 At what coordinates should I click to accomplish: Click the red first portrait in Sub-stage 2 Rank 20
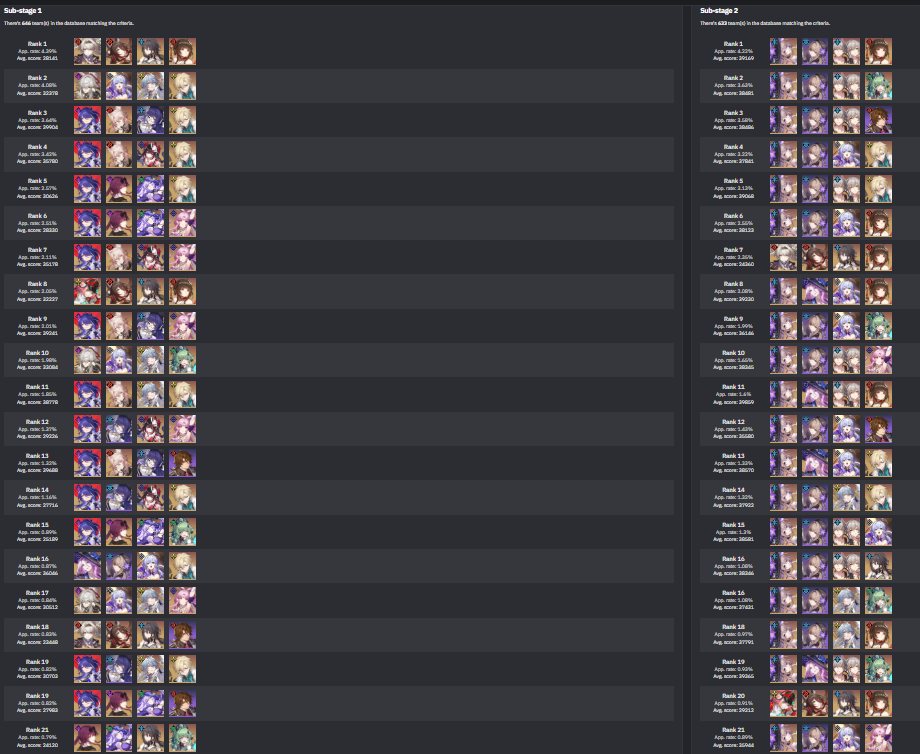[783, 703]
